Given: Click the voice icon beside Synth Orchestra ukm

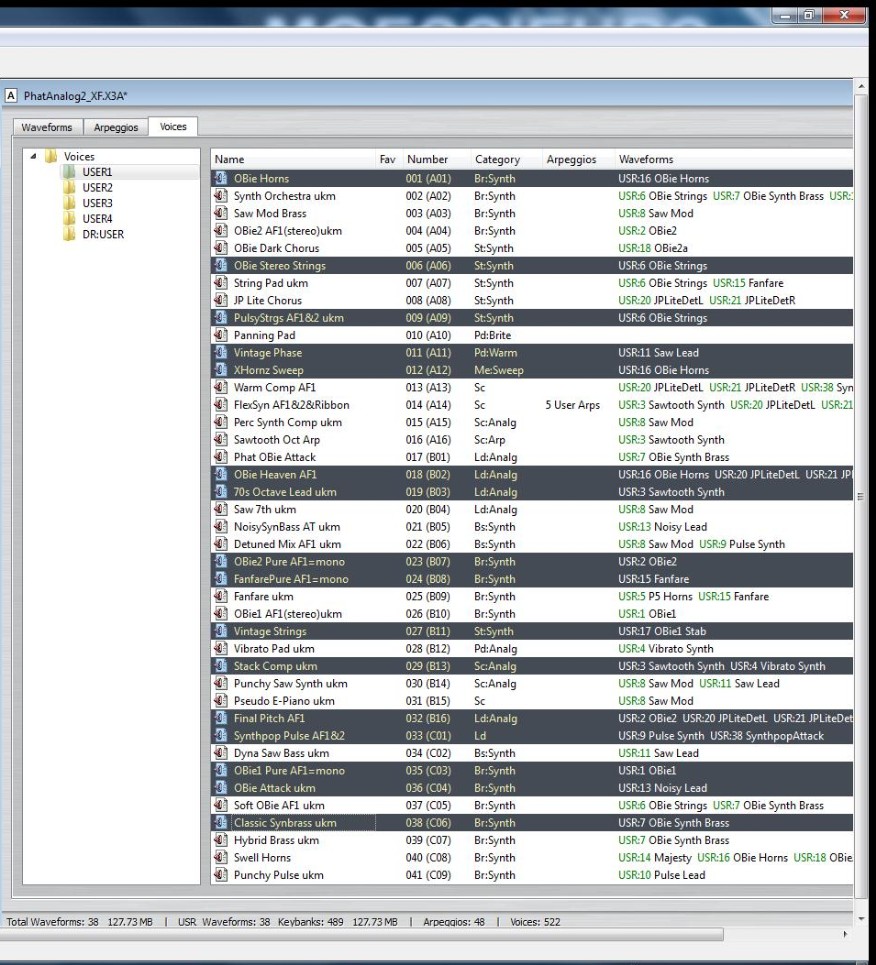Looking at the screenshot, I should pyautogui.click(x=220, y=196).
